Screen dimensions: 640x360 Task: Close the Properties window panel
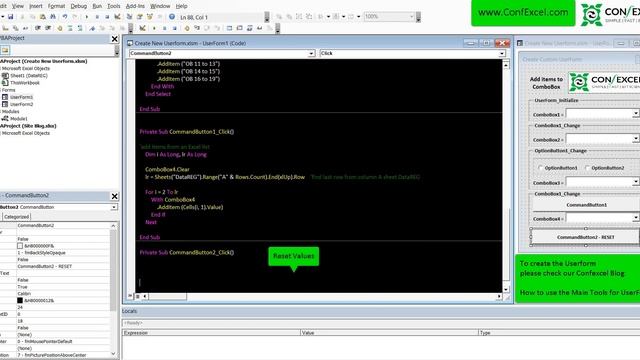[x=115, y=196]
